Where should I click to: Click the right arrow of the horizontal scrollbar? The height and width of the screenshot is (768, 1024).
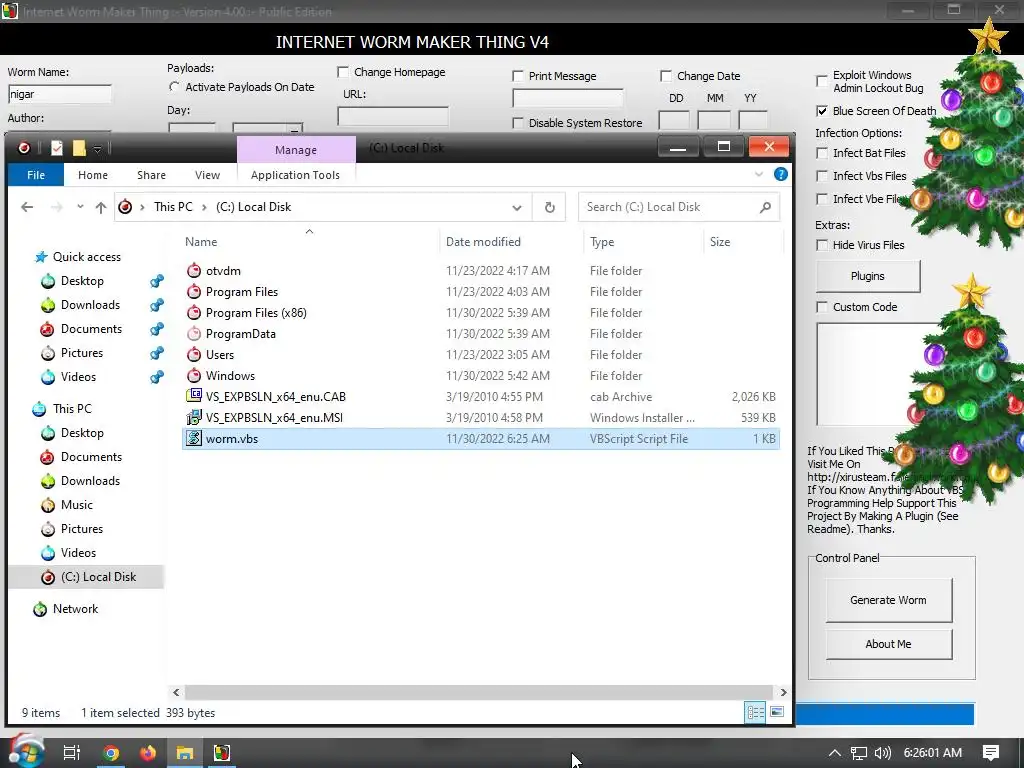tap(783, 692)
